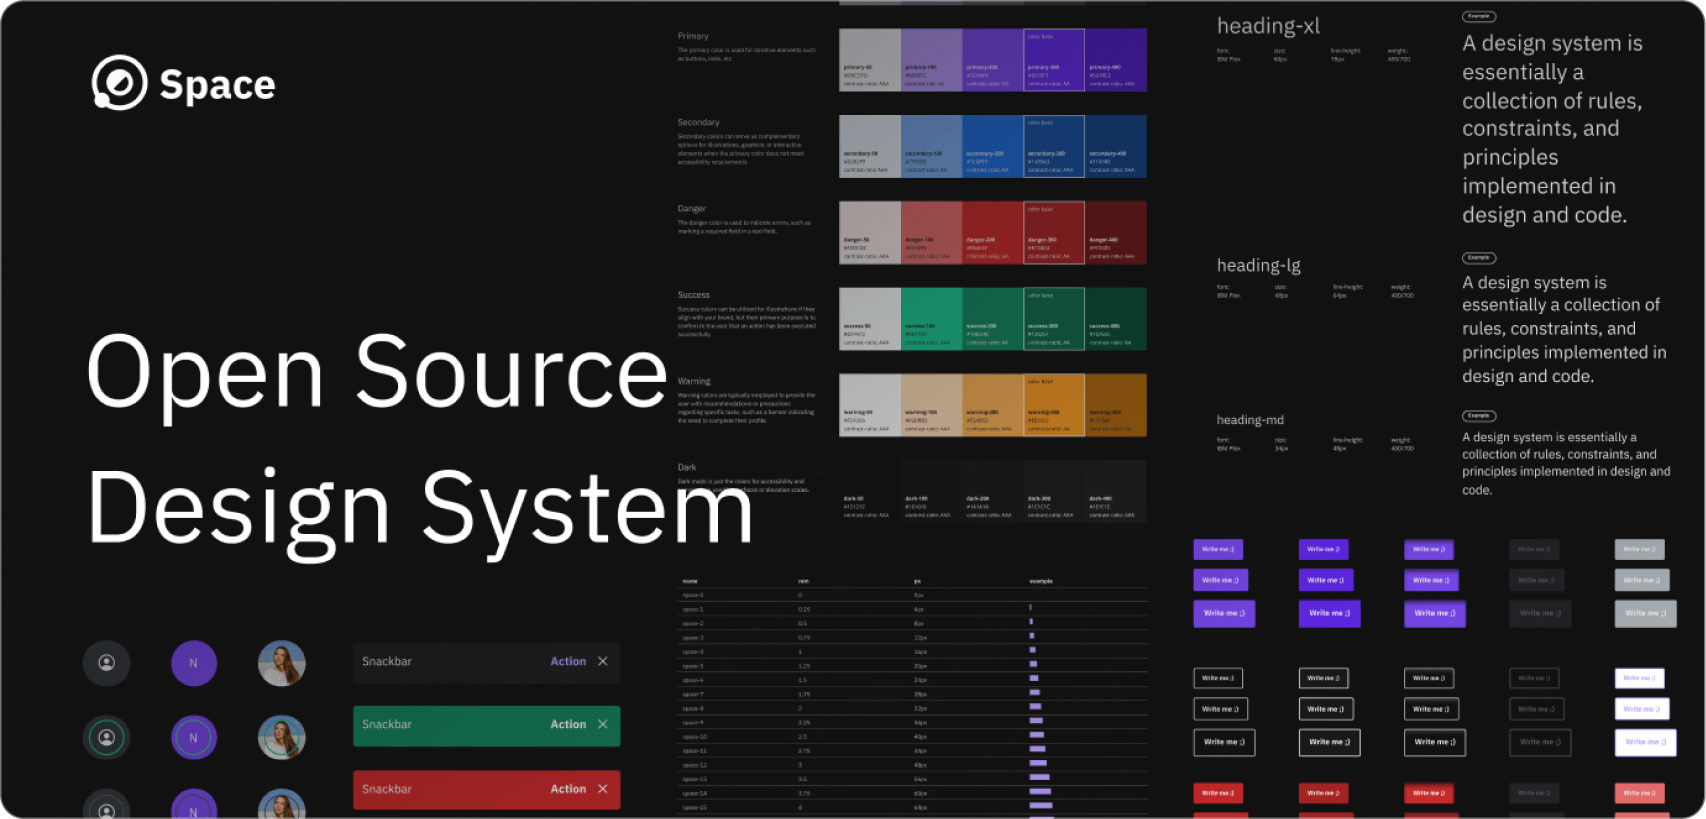Click the heading-lg typography label
This screenshot has width=1706, height=819.
click(1259, 265)
